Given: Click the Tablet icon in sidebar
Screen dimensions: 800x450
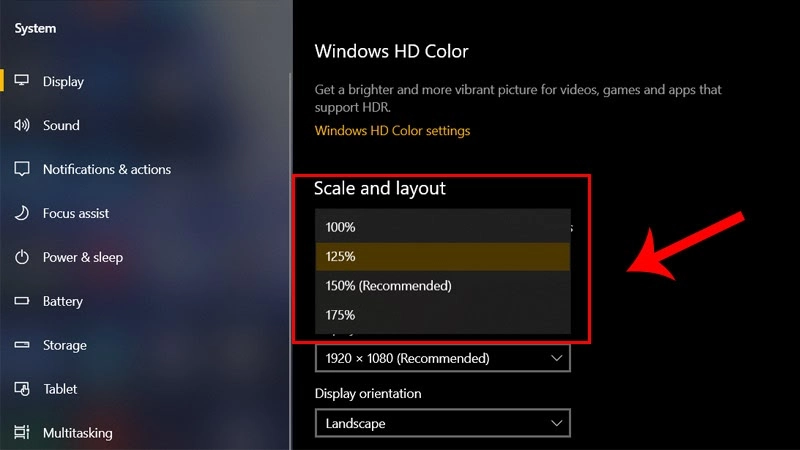Looking at the screenshot, I should coord(21,389).
